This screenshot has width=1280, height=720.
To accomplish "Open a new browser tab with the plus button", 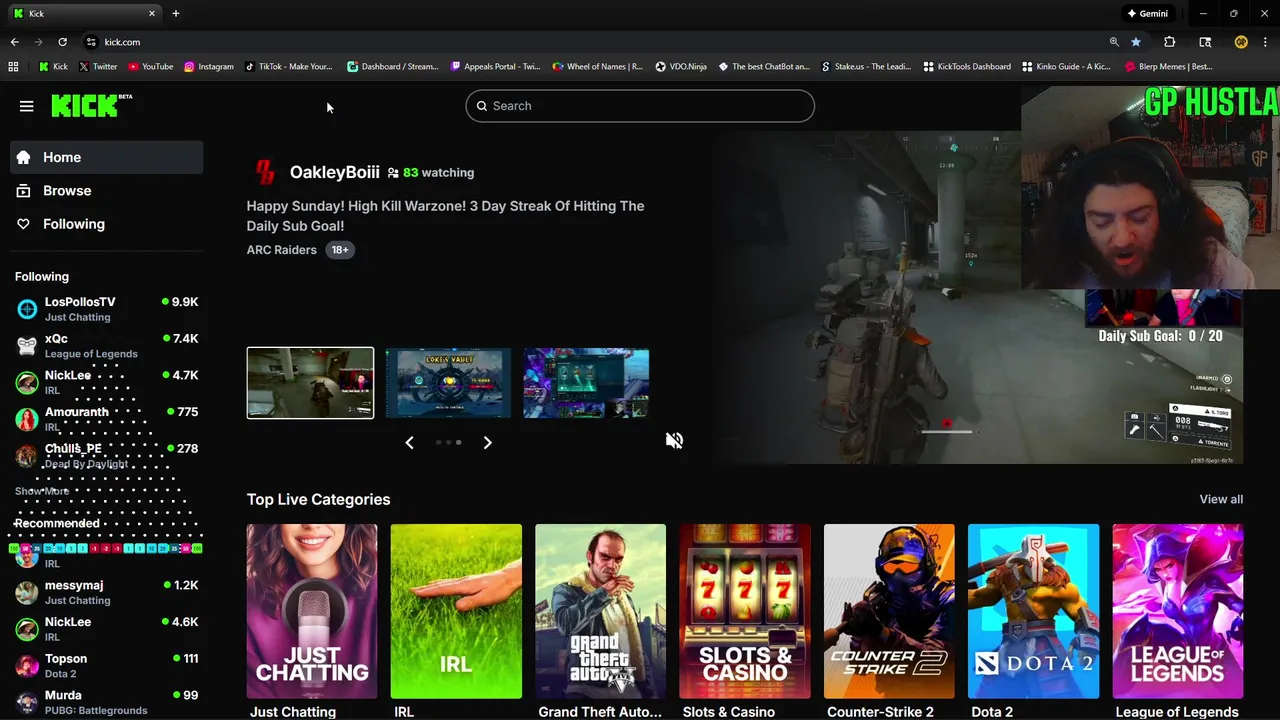I will pyautogui.click(x=176, y=13).
